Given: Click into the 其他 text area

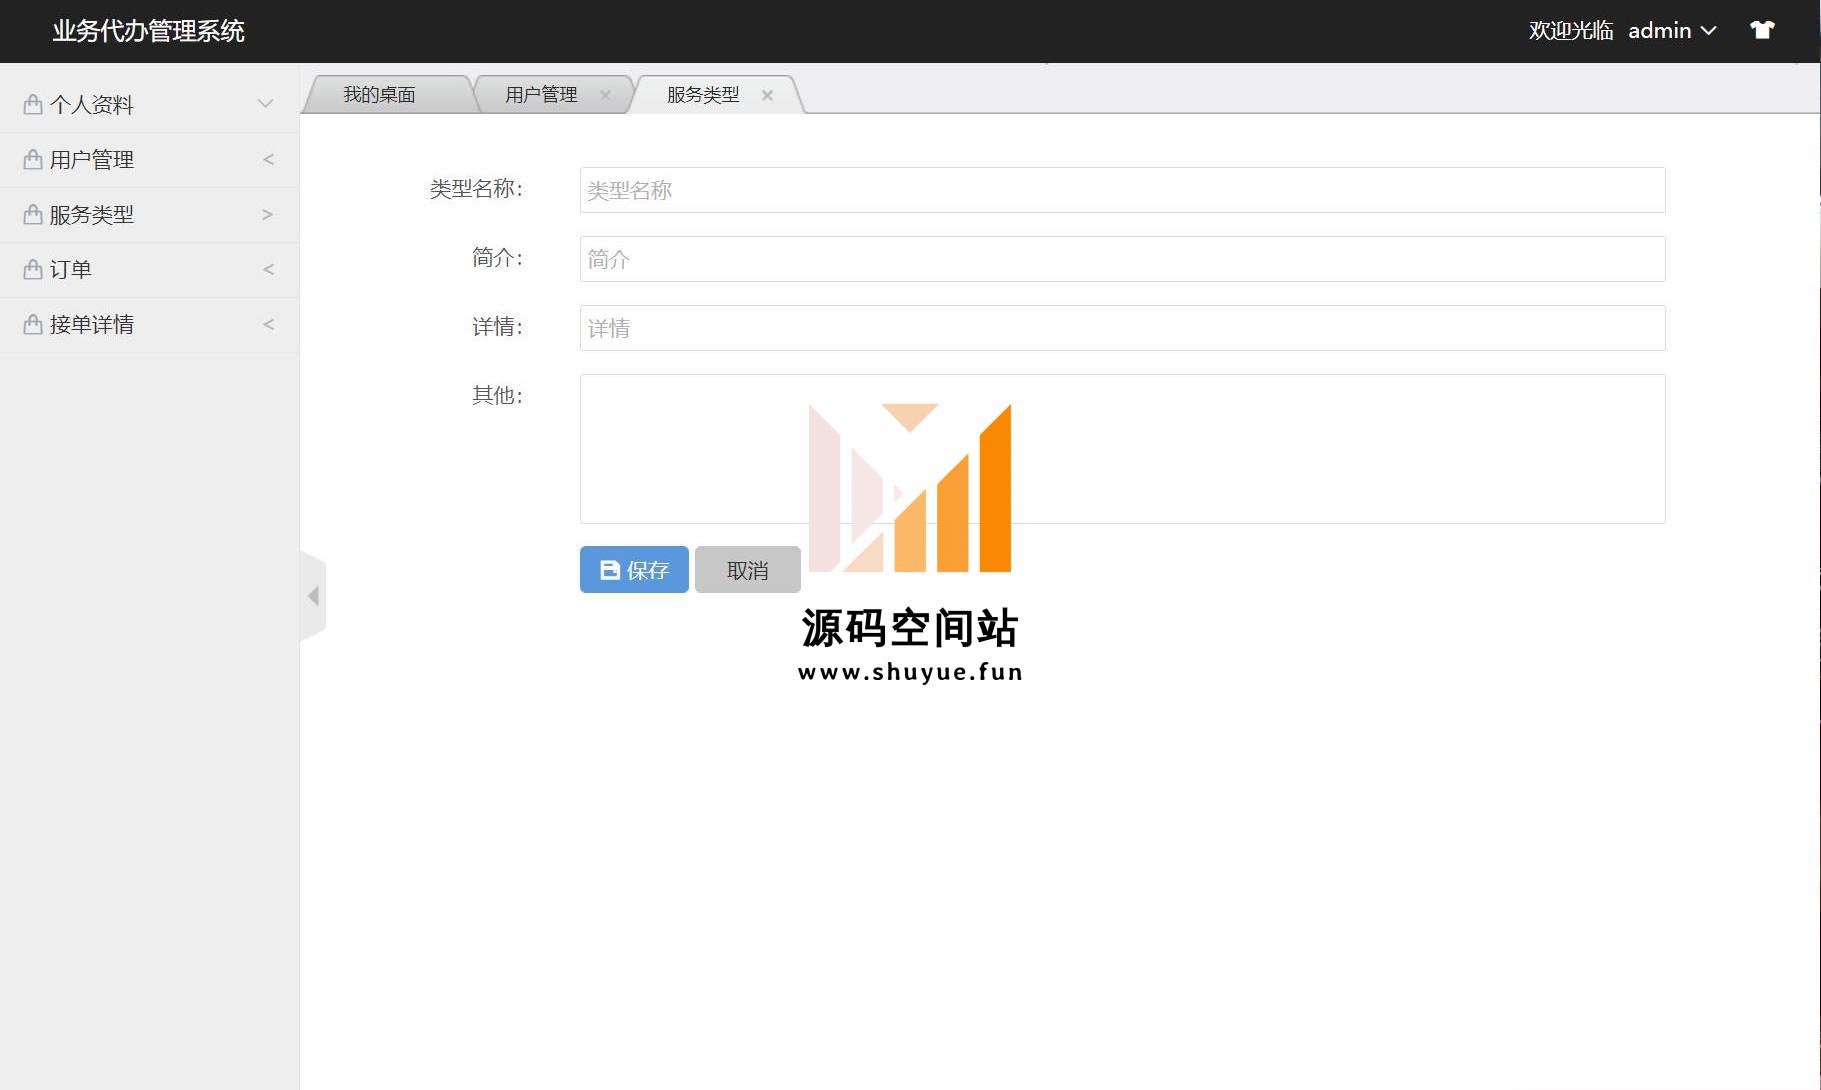Looking at the screenshot, I should 1122,449.
